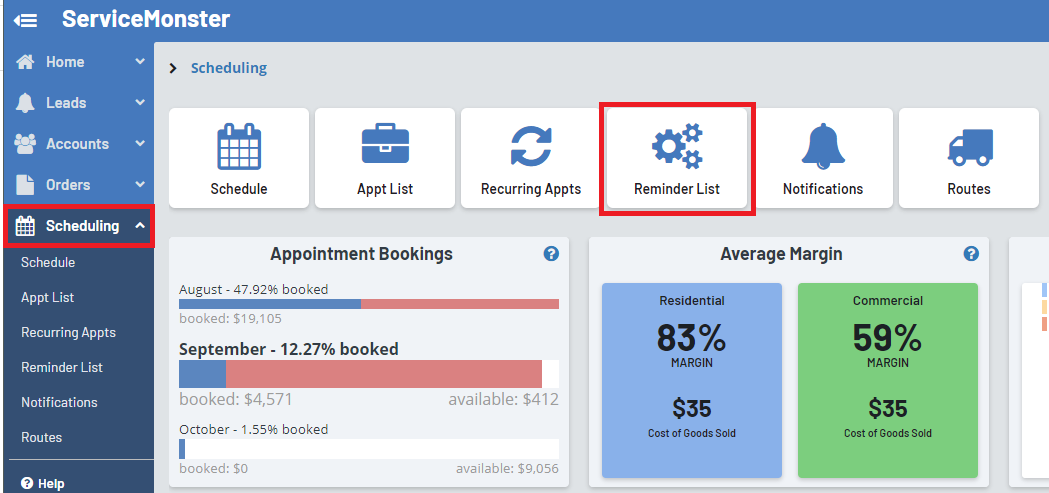The height and width of the screenshot is (493, 1049).
Task: Expand the Orders sidebar section
Action: tap(78, 185)
